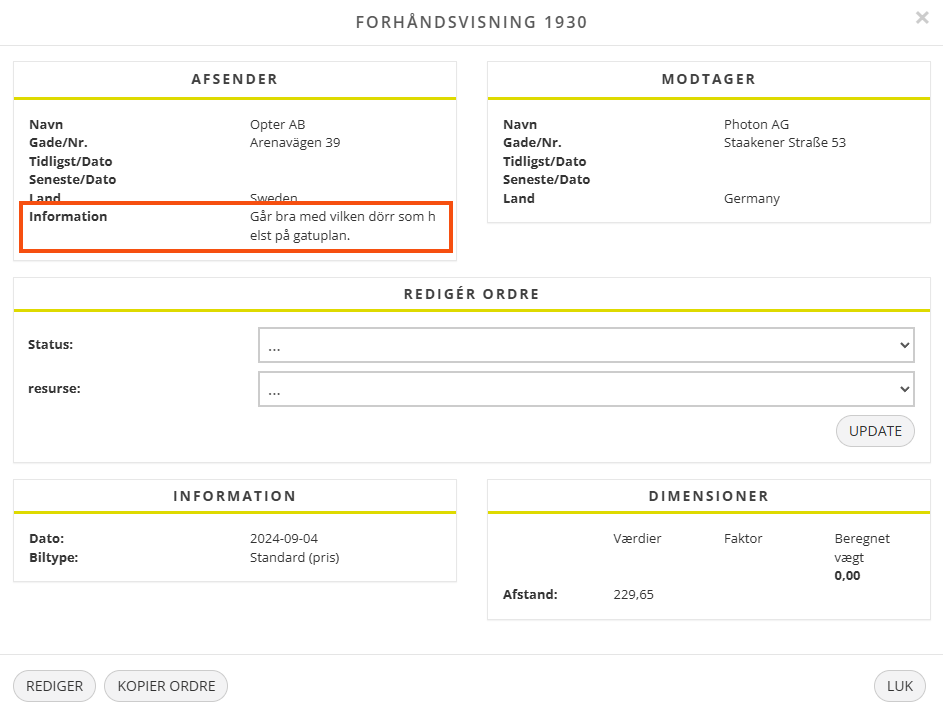Screen dimensions: 943x714
Task: Click the DIMENSIONER panel header
Action: 708,496
